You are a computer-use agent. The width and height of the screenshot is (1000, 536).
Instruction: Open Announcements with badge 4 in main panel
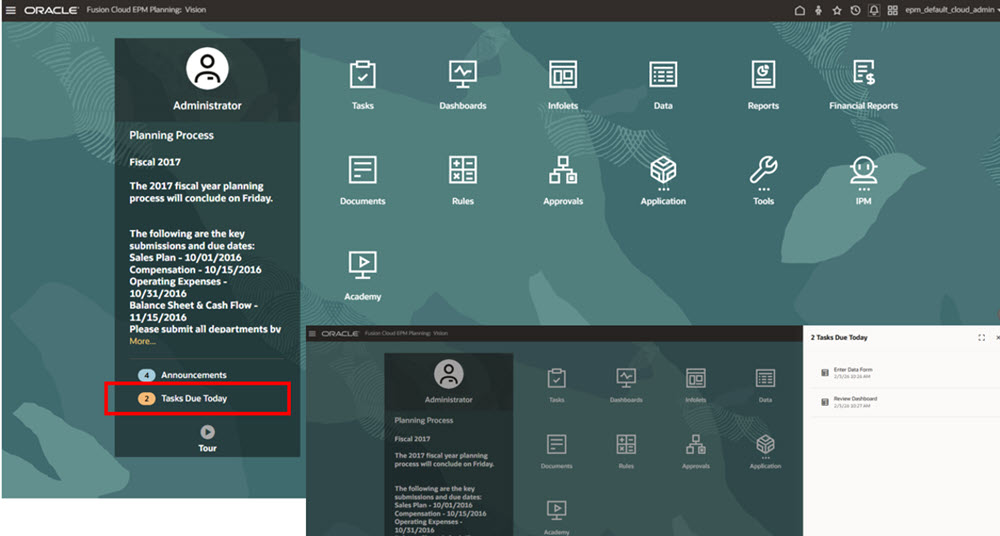coord(182,375)
